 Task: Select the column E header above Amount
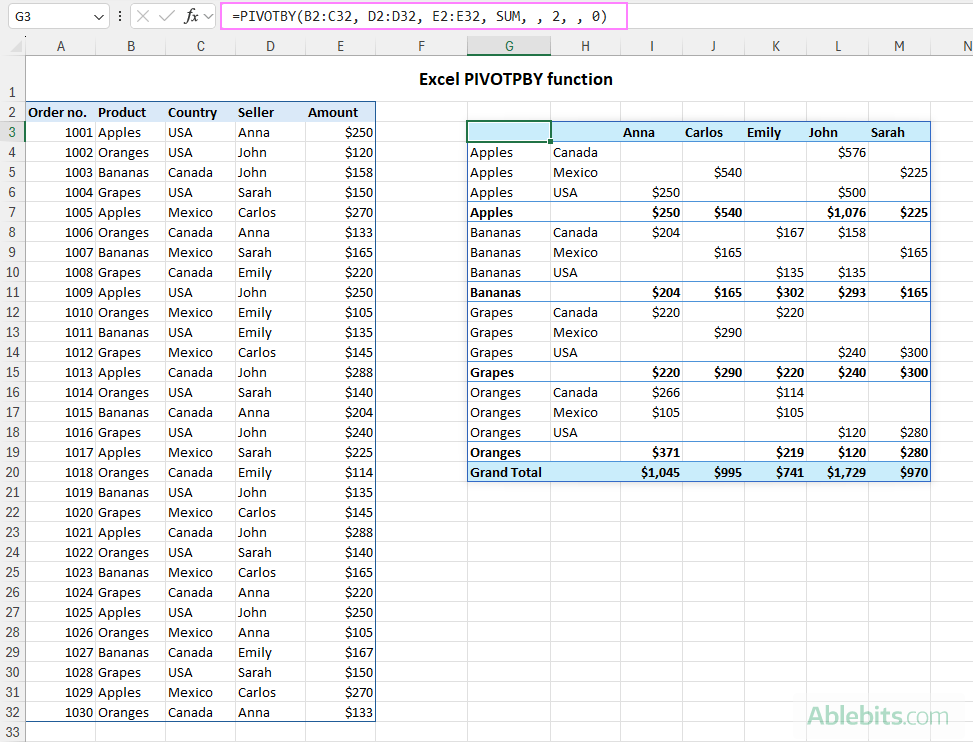[x=340, y=46]
